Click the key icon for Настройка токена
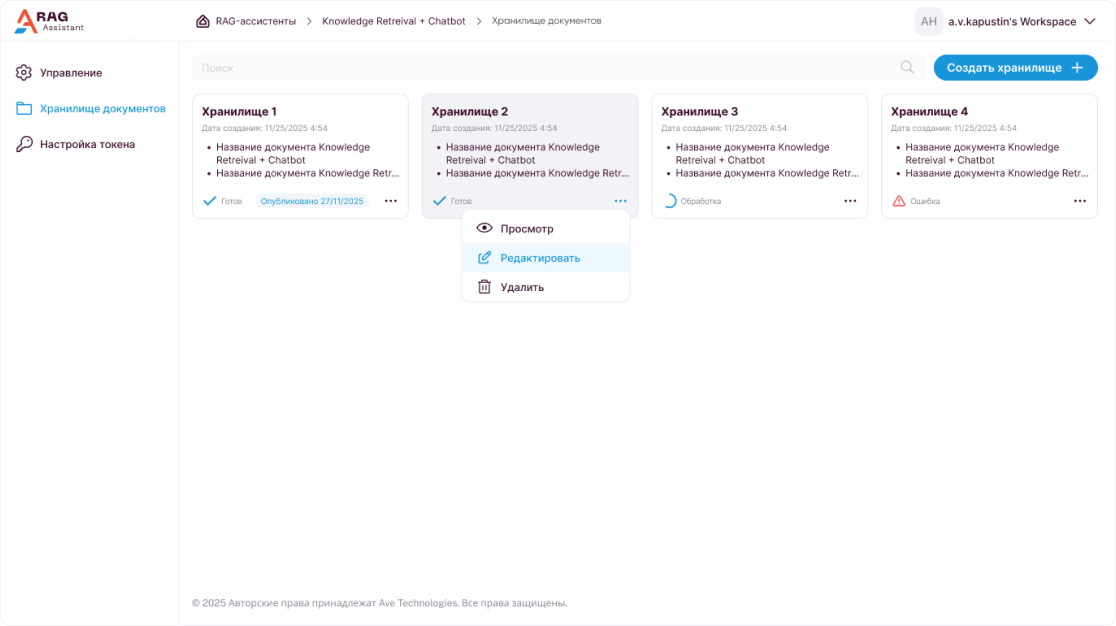 pyautogui.click(x=24, y=144)
